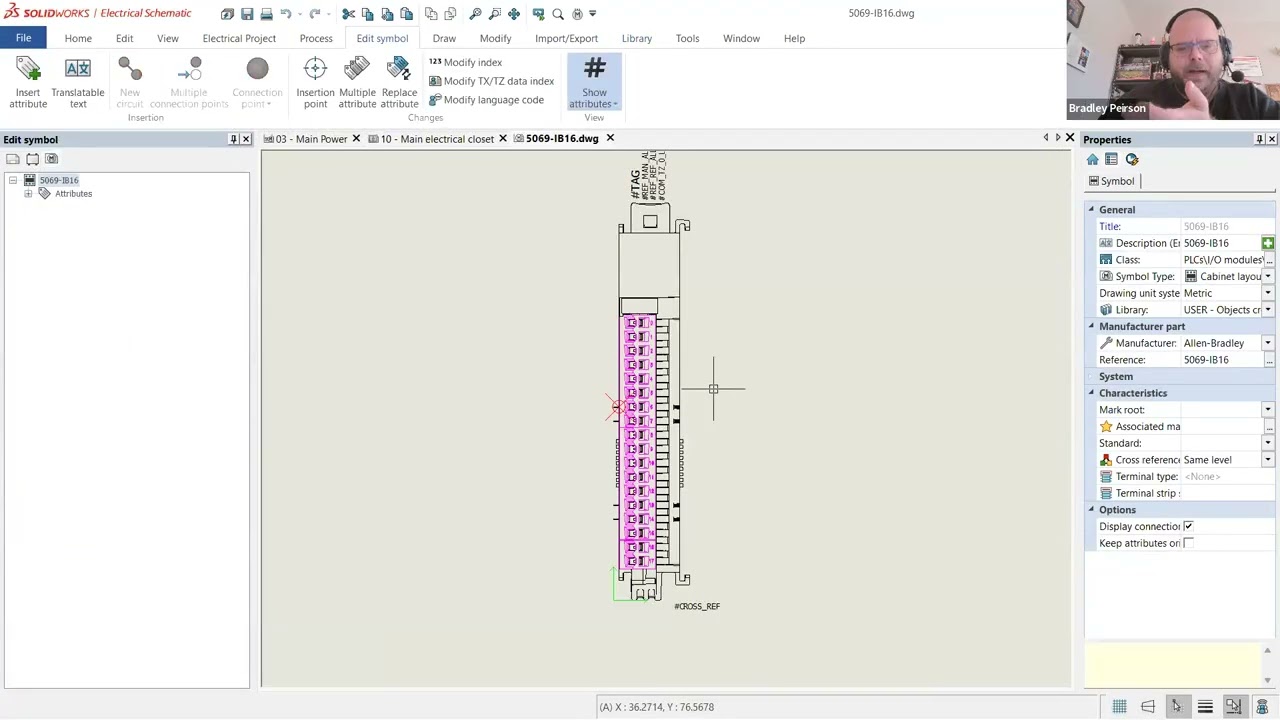Pin the Edit symbol panel

[233, 140]
